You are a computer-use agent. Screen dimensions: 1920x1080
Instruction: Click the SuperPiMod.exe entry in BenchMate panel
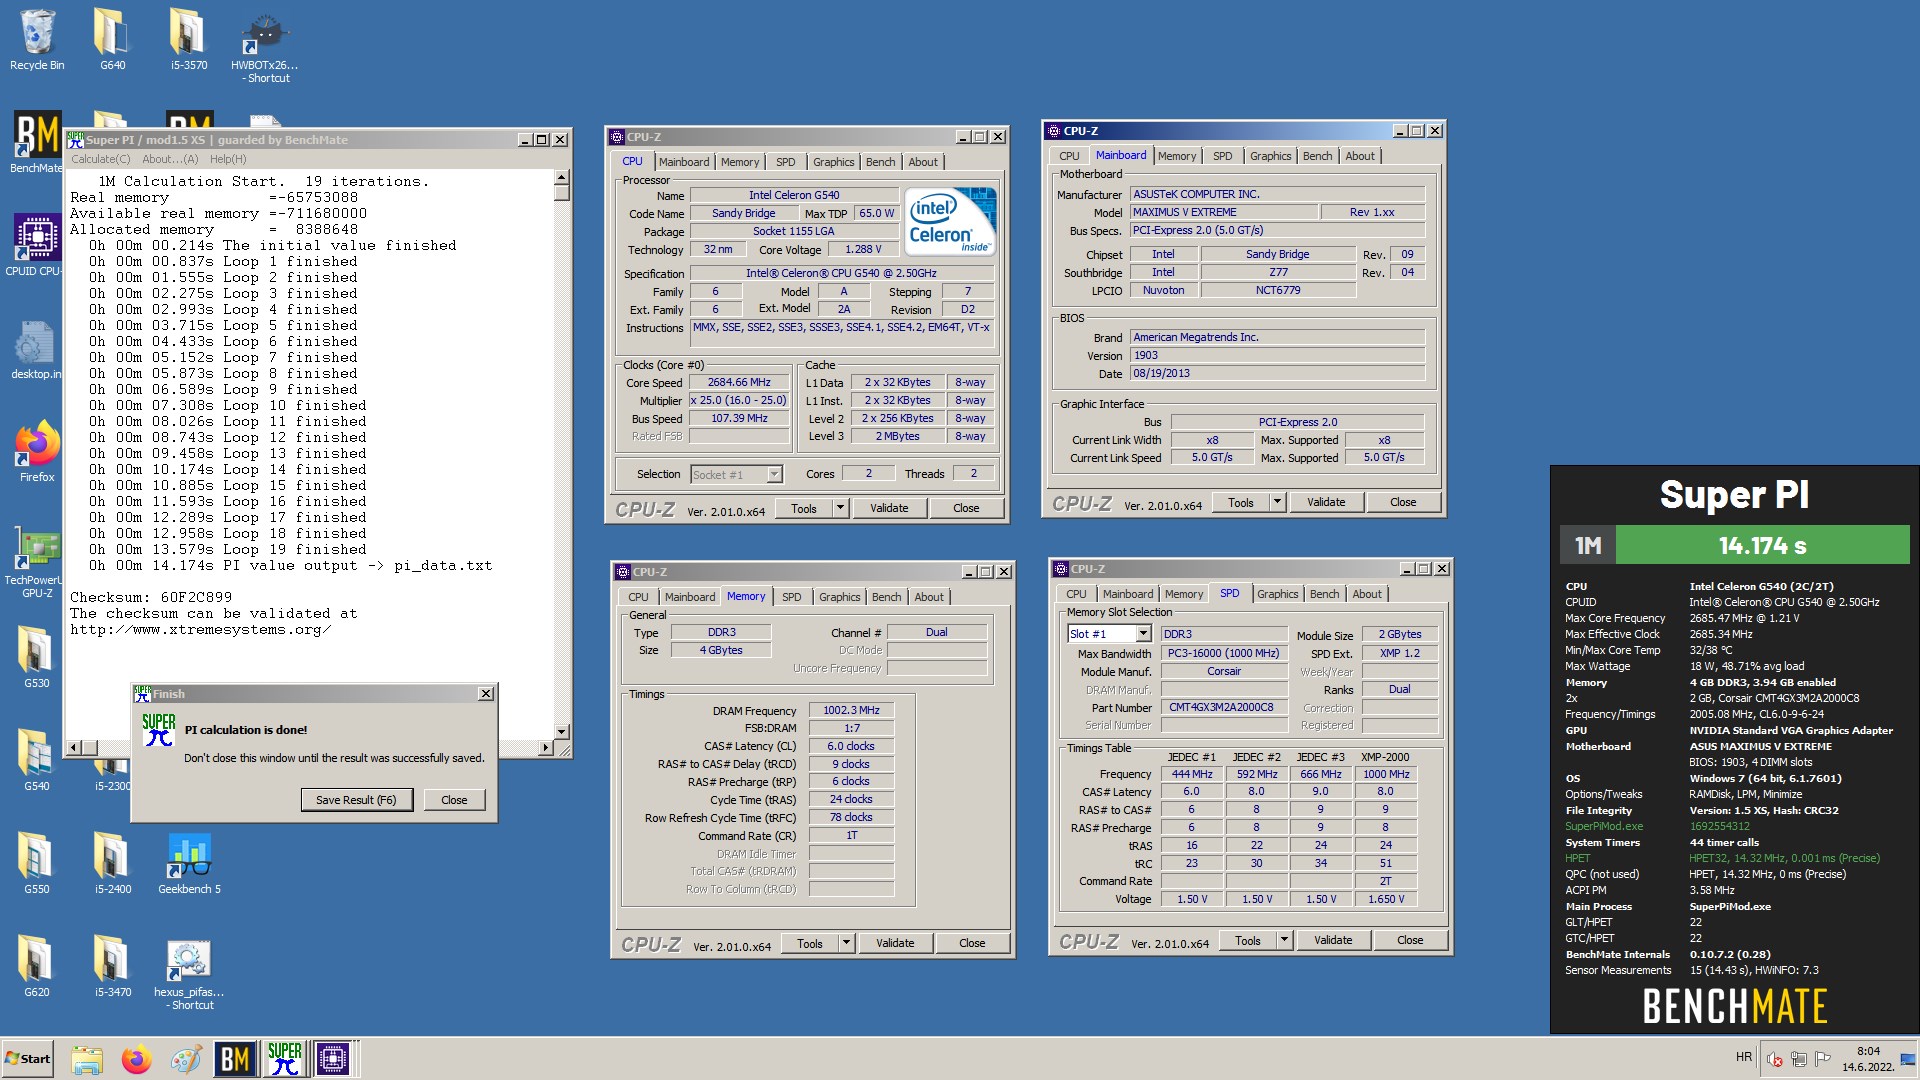pyautogui.click(x=1604, y=826)
